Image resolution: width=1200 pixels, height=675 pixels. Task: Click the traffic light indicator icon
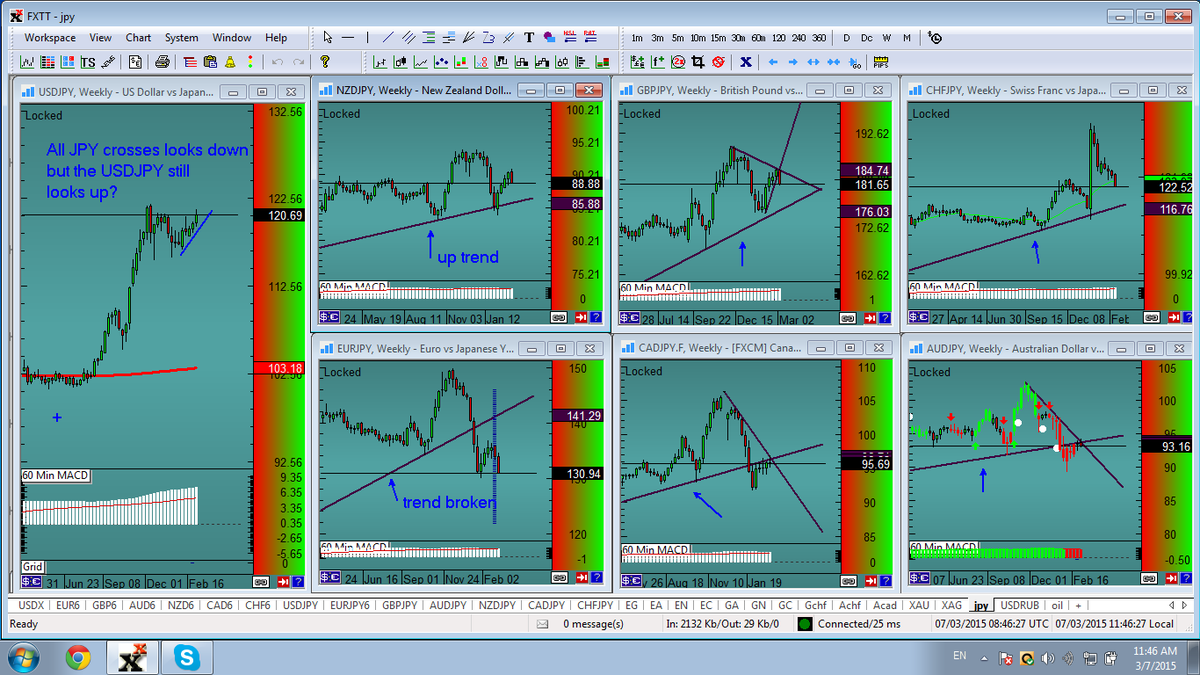click(x=250, y=62)
